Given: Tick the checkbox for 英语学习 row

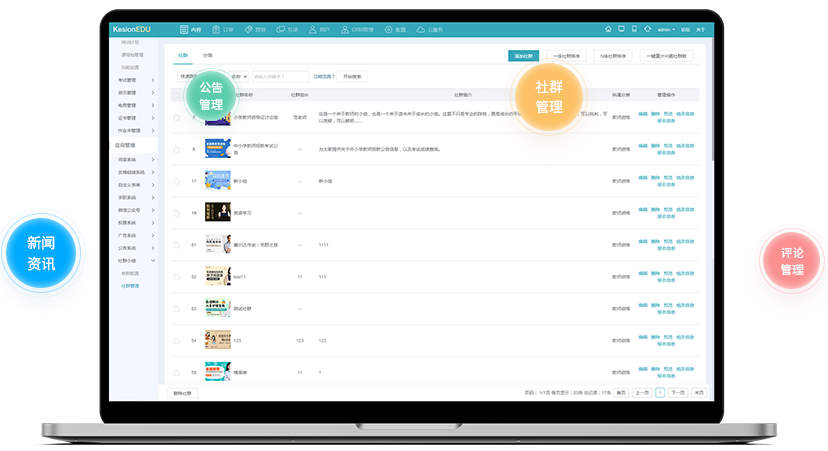Looking at the screenshot, I should point(177,213).
